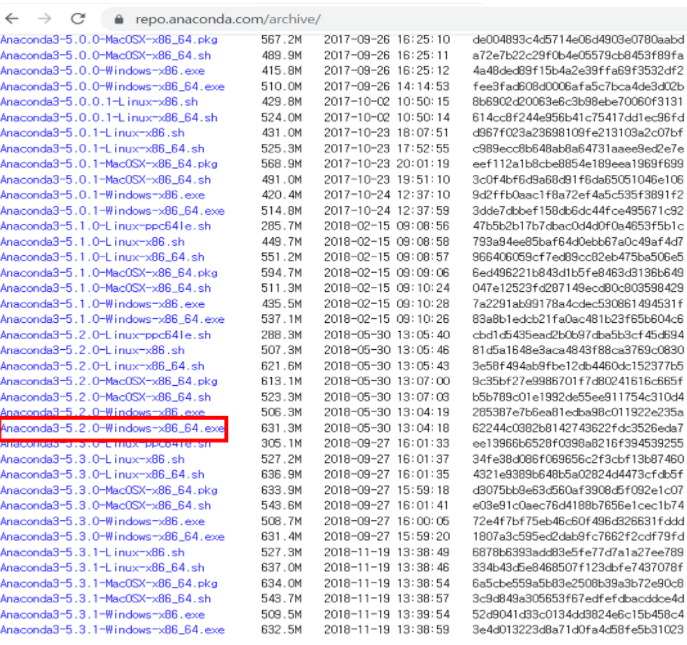Open Anaconda3-5.3.1-MacOSX-x86_64.pkg link

click(x=109, y=584)
